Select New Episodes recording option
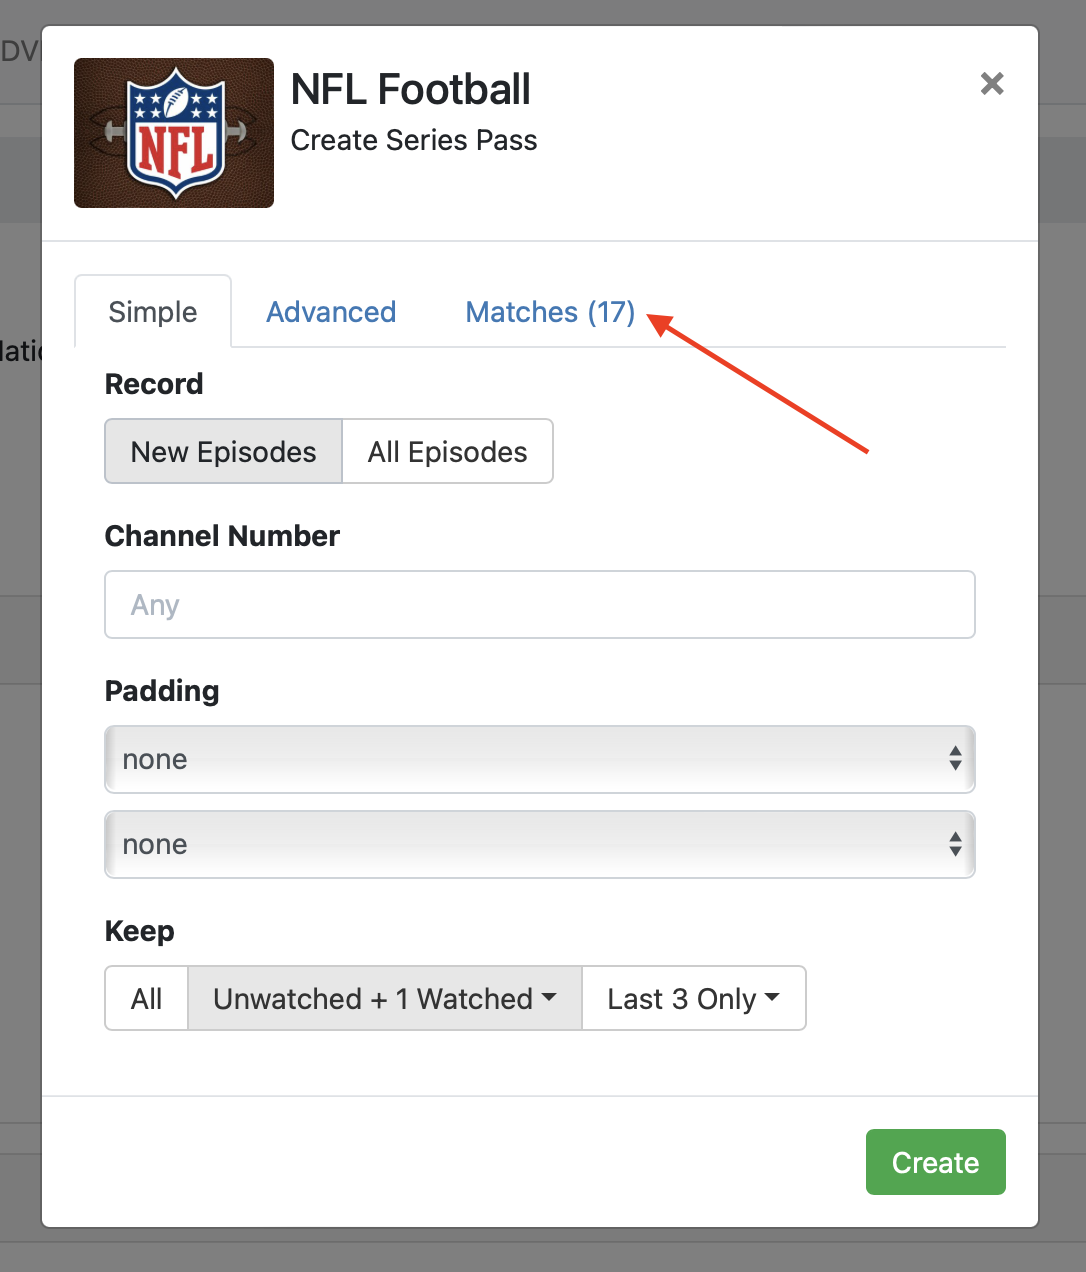 (x=223, y=452)
